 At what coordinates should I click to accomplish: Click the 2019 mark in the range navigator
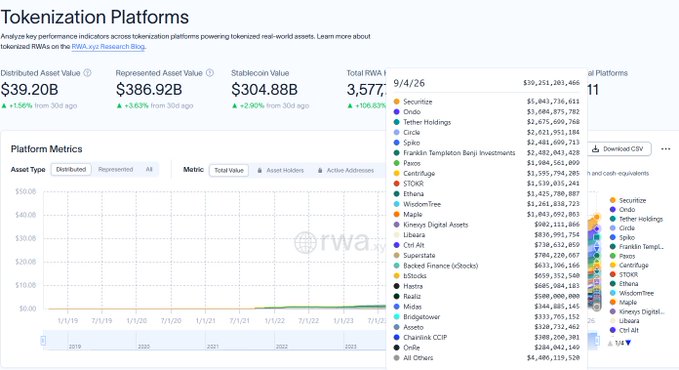[74, 347]
